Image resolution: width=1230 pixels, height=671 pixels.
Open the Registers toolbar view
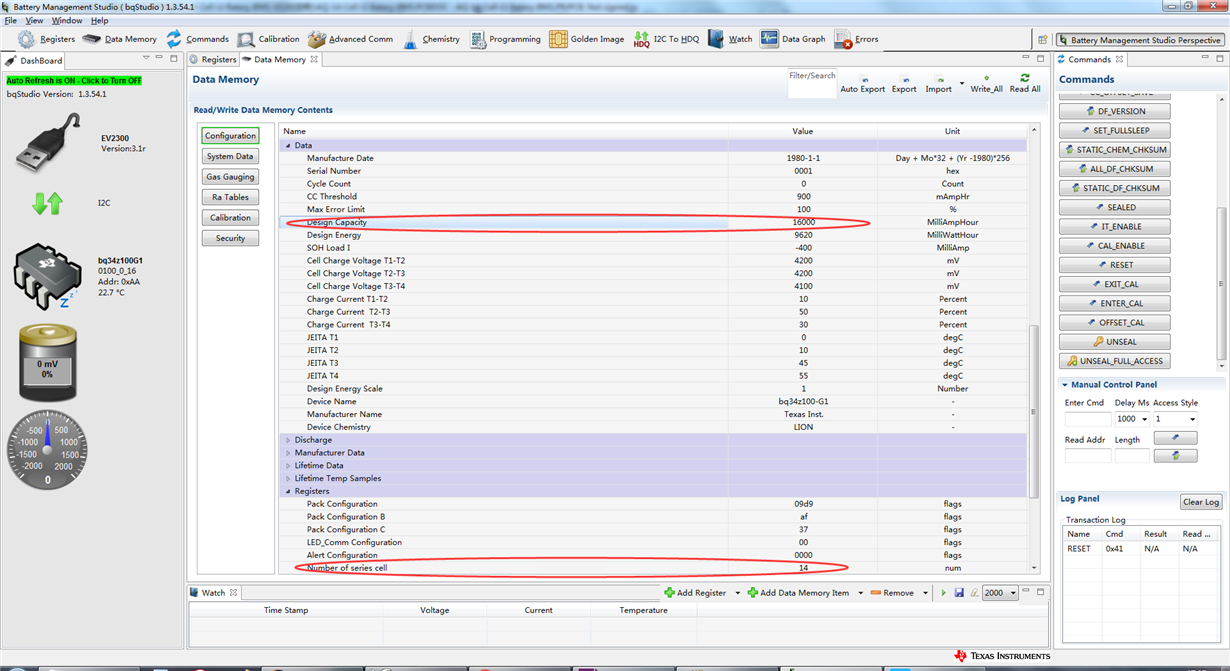point(46,39)
